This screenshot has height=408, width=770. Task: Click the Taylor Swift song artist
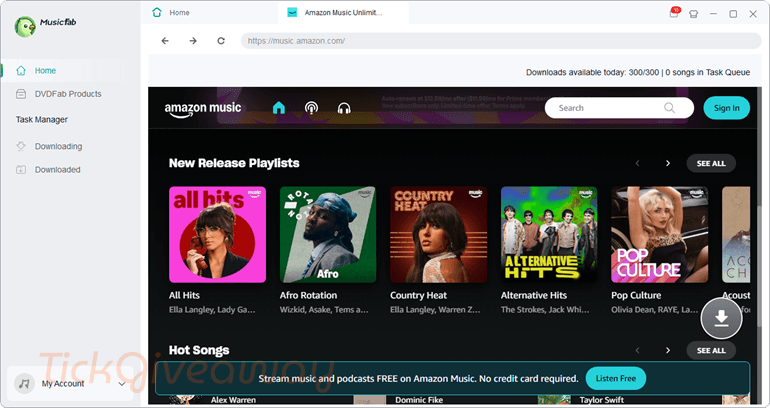click(x=602, y=400)
